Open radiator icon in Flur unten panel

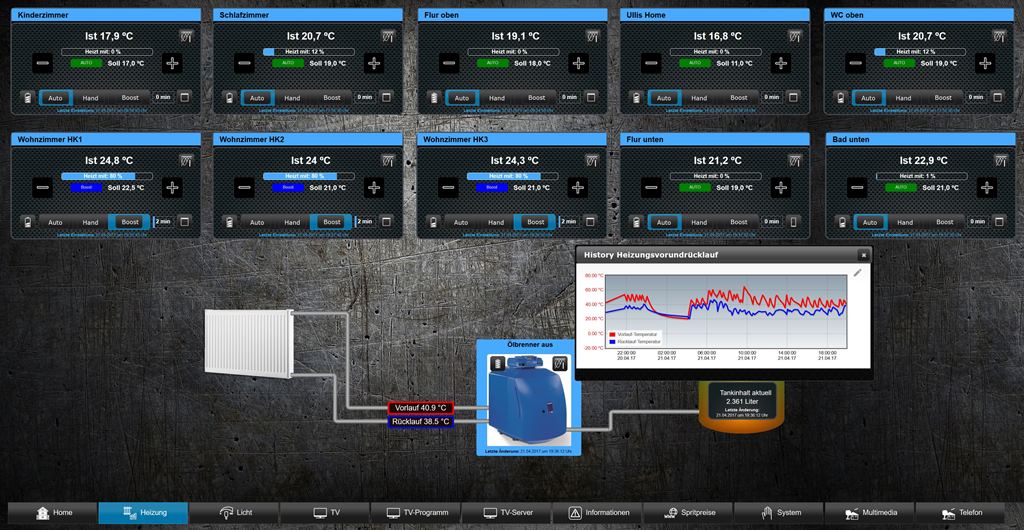[795, 160]
